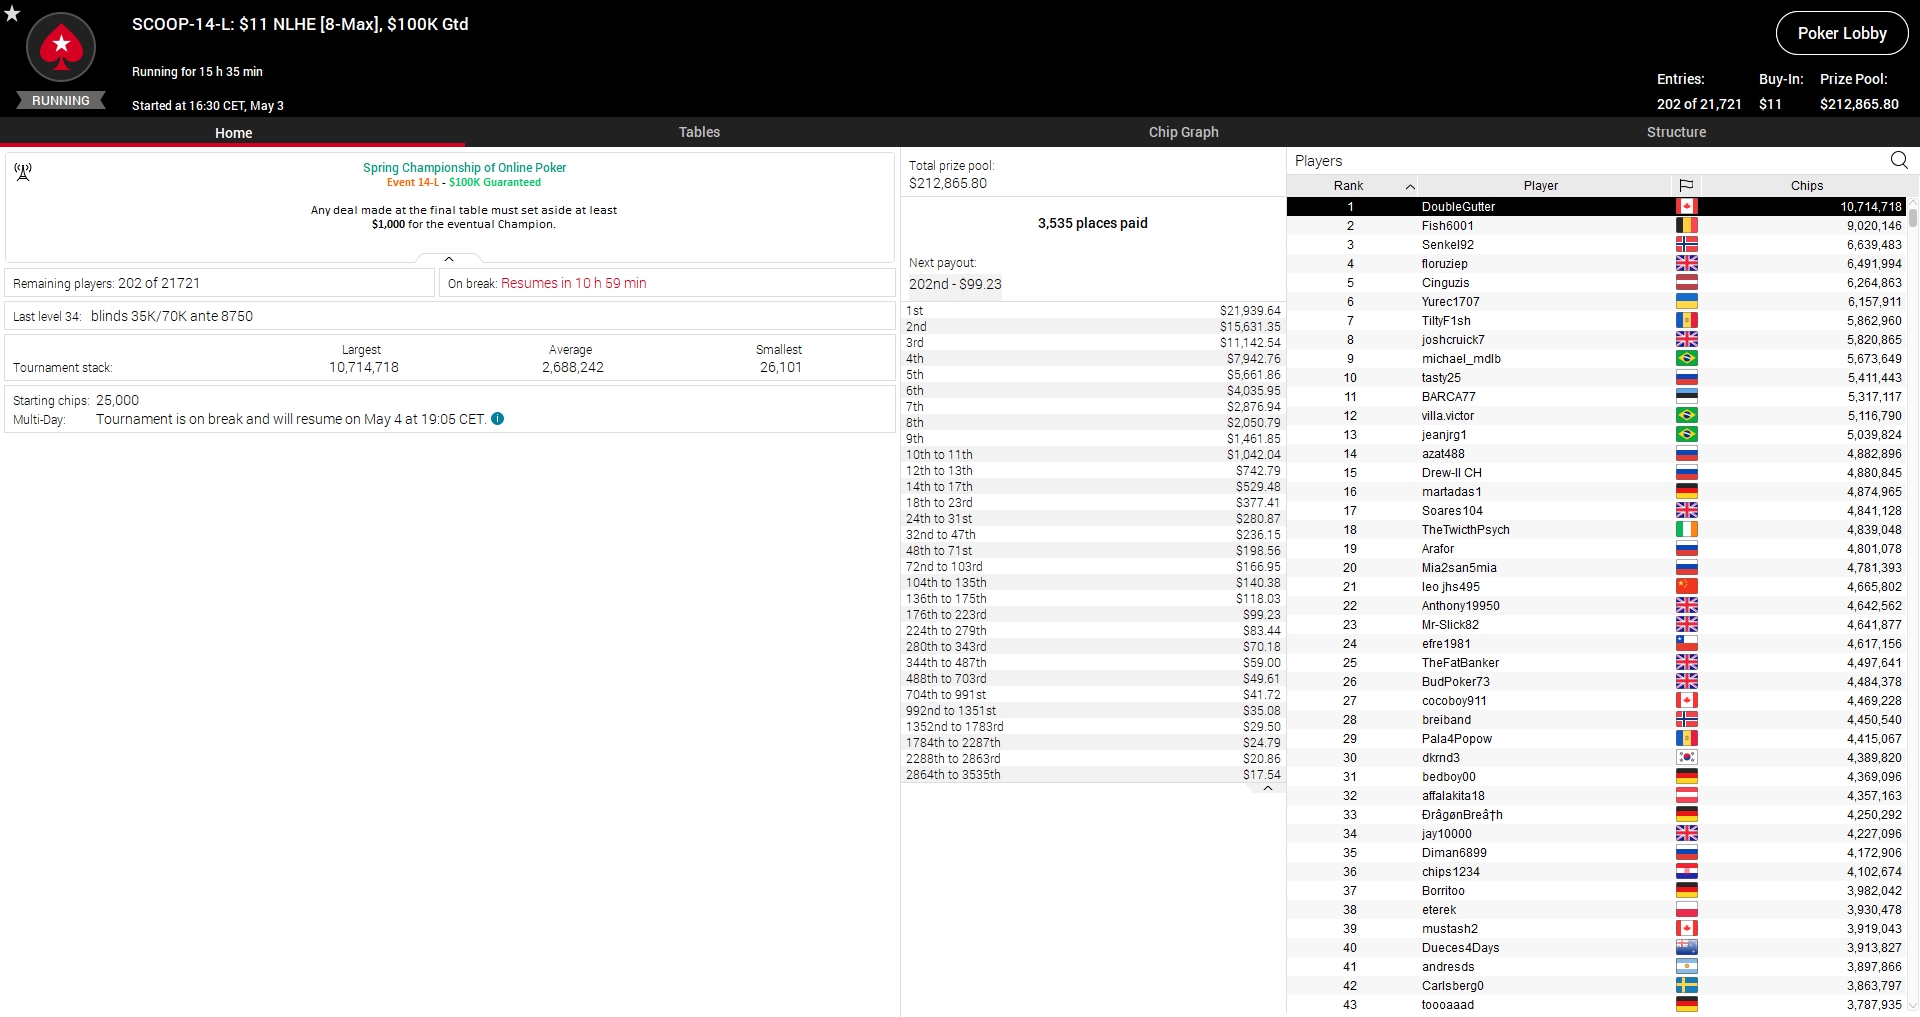Click the Argentina flag beside andresds
1920x1017 pixels.
tap(1687, 966)
